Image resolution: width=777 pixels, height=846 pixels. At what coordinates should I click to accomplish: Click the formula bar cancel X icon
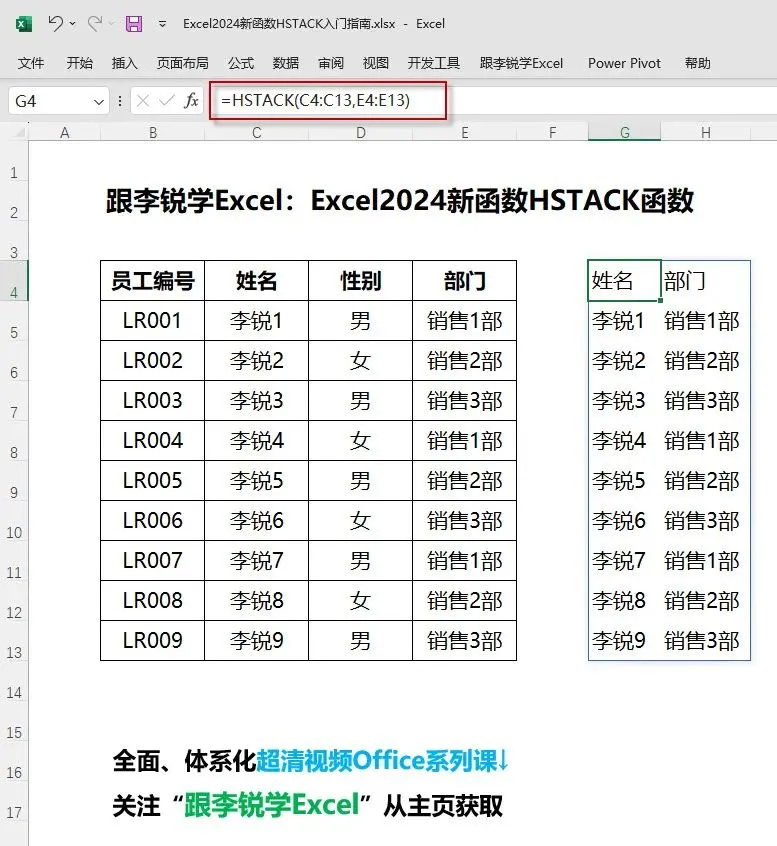143,101
